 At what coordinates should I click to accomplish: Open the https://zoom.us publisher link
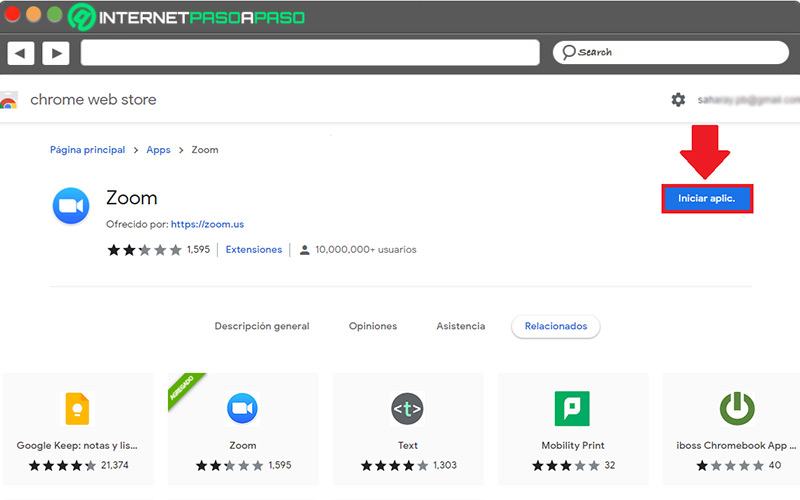pos(207,224)
